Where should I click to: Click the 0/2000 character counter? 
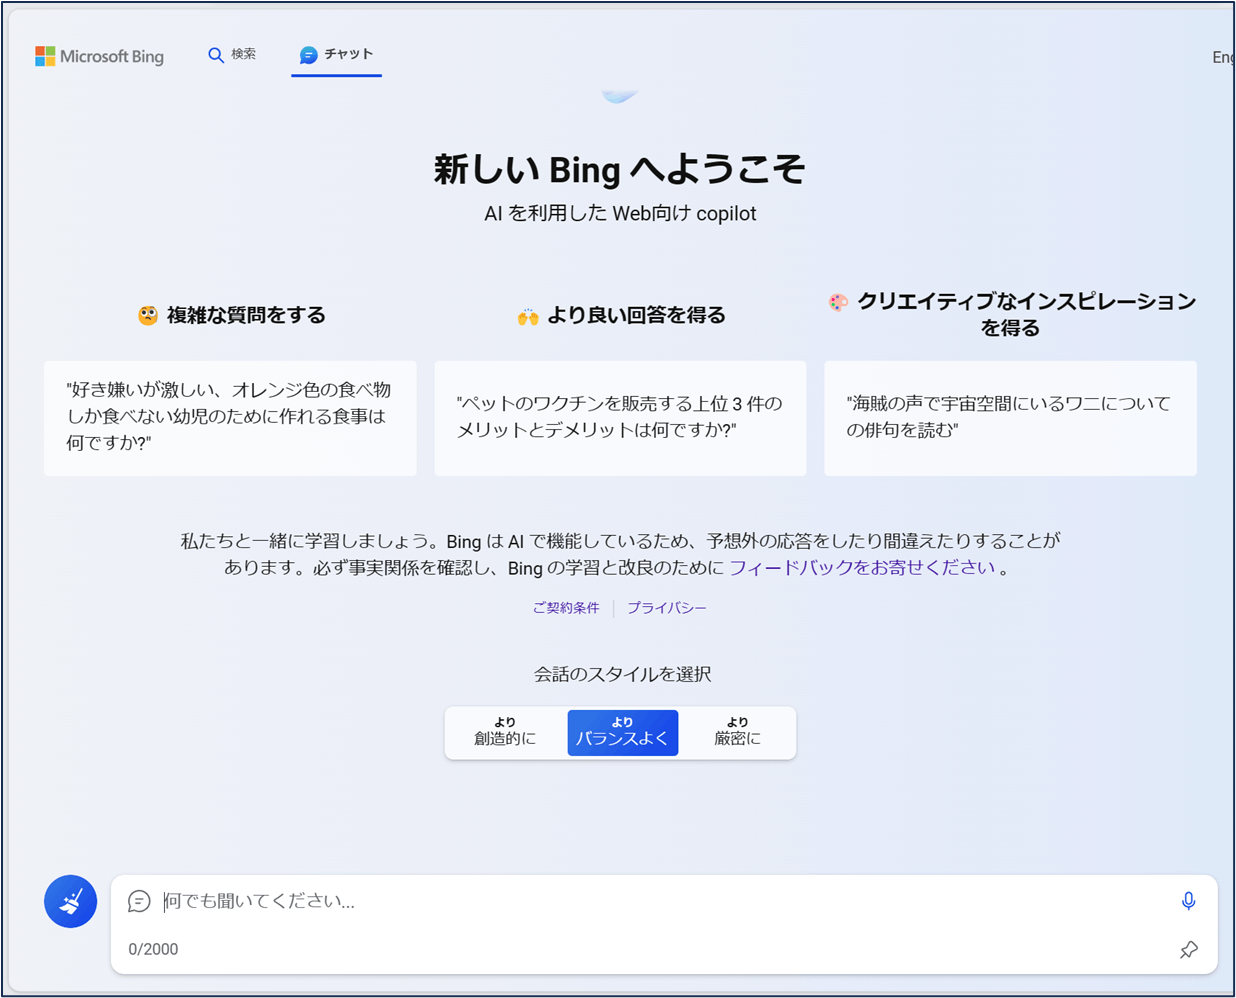pyautogui.click(x=153, y=949)
